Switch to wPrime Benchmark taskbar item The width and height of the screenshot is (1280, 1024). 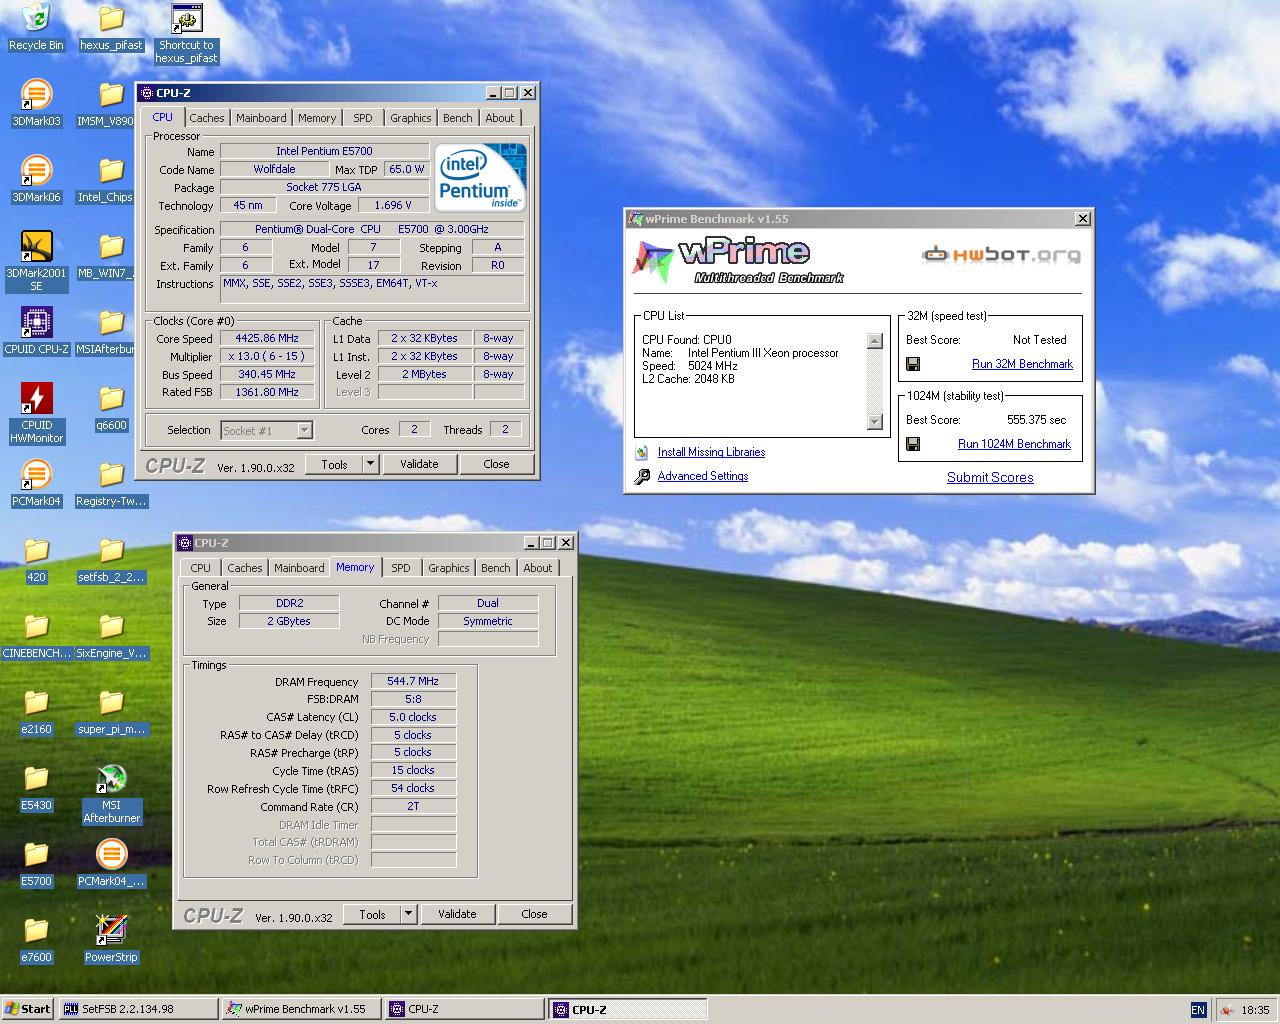click(301, 1009)
